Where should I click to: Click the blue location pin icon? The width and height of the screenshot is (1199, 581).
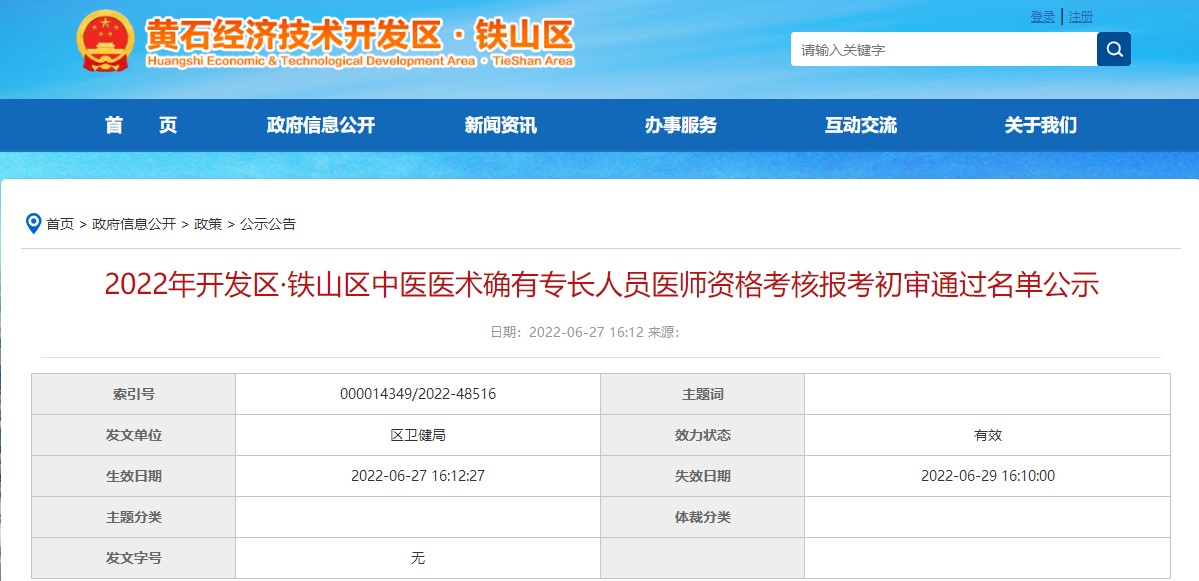pyautogui.click(x=33, y=223)
